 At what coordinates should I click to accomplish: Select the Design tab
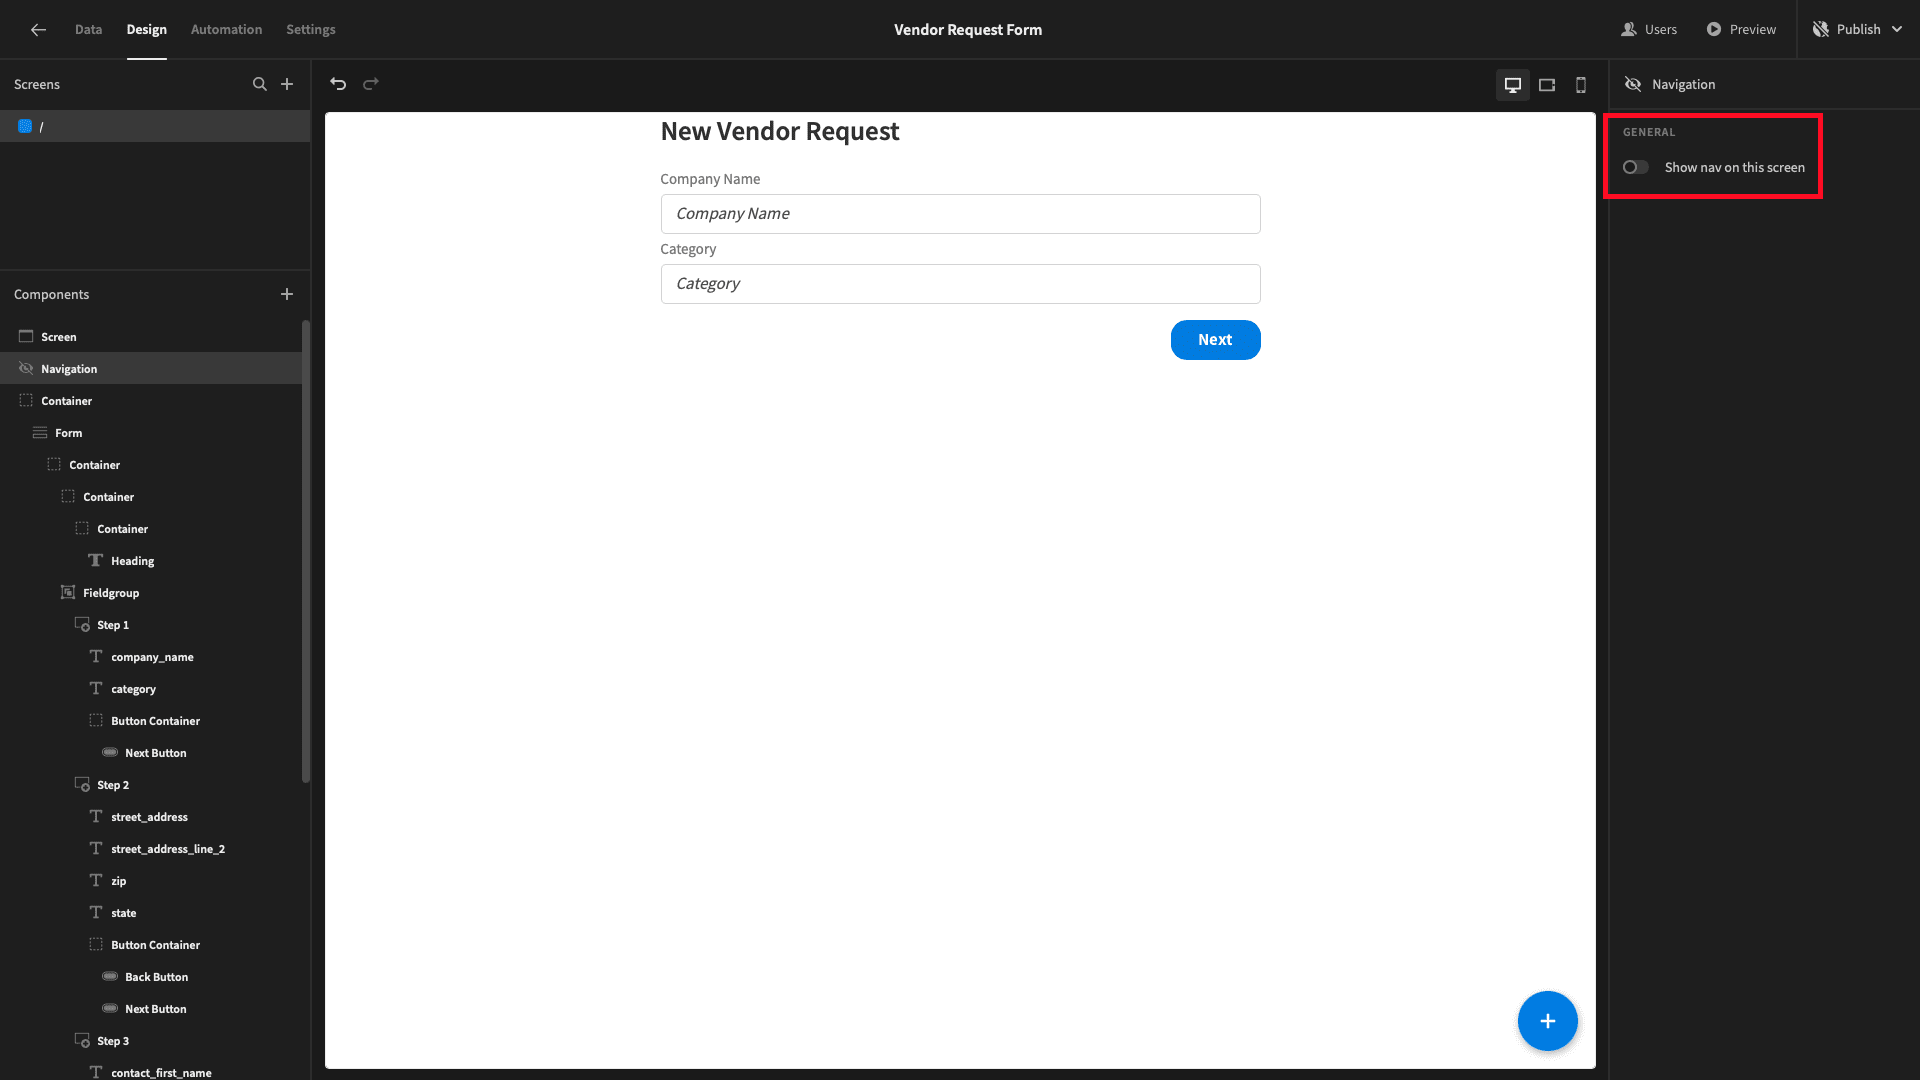point(146,29)
